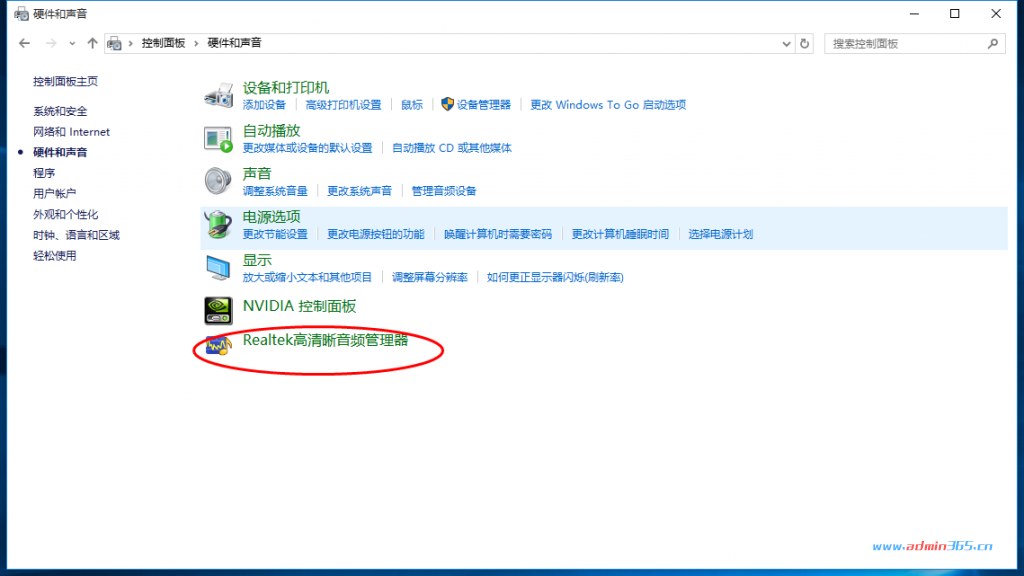Image resolution: width=1024 pixels, height=576 pixels.
Task: Select 时钟、语言和区域 in sidebar
Action: tap(76, 235)
